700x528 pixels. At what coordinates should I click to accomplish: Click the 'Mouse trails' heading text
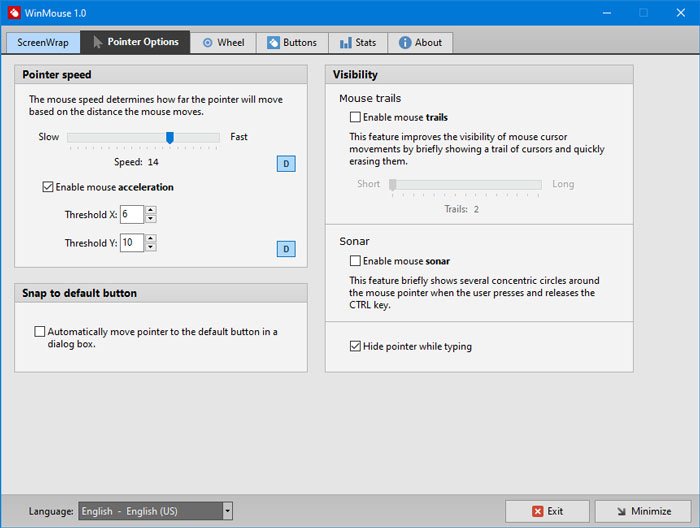(x=370, y=98)
